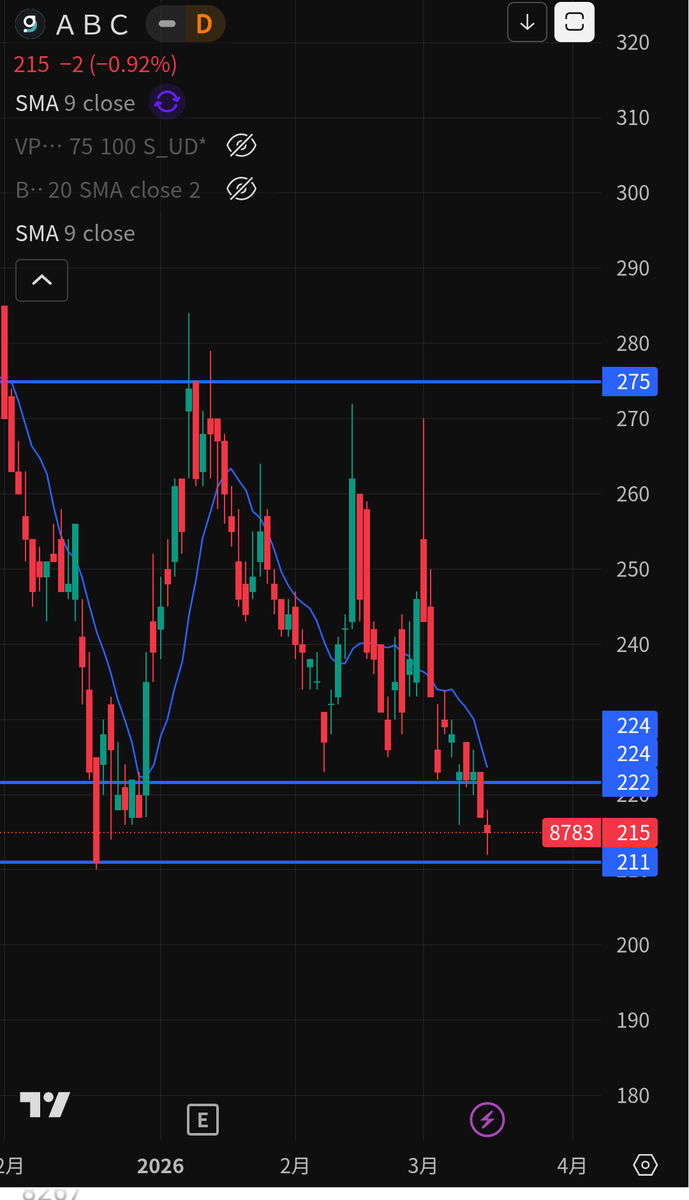Select the 275 horizontal line price label
This screenshot has width=689, height=1200.
click(x=630, y=382)
